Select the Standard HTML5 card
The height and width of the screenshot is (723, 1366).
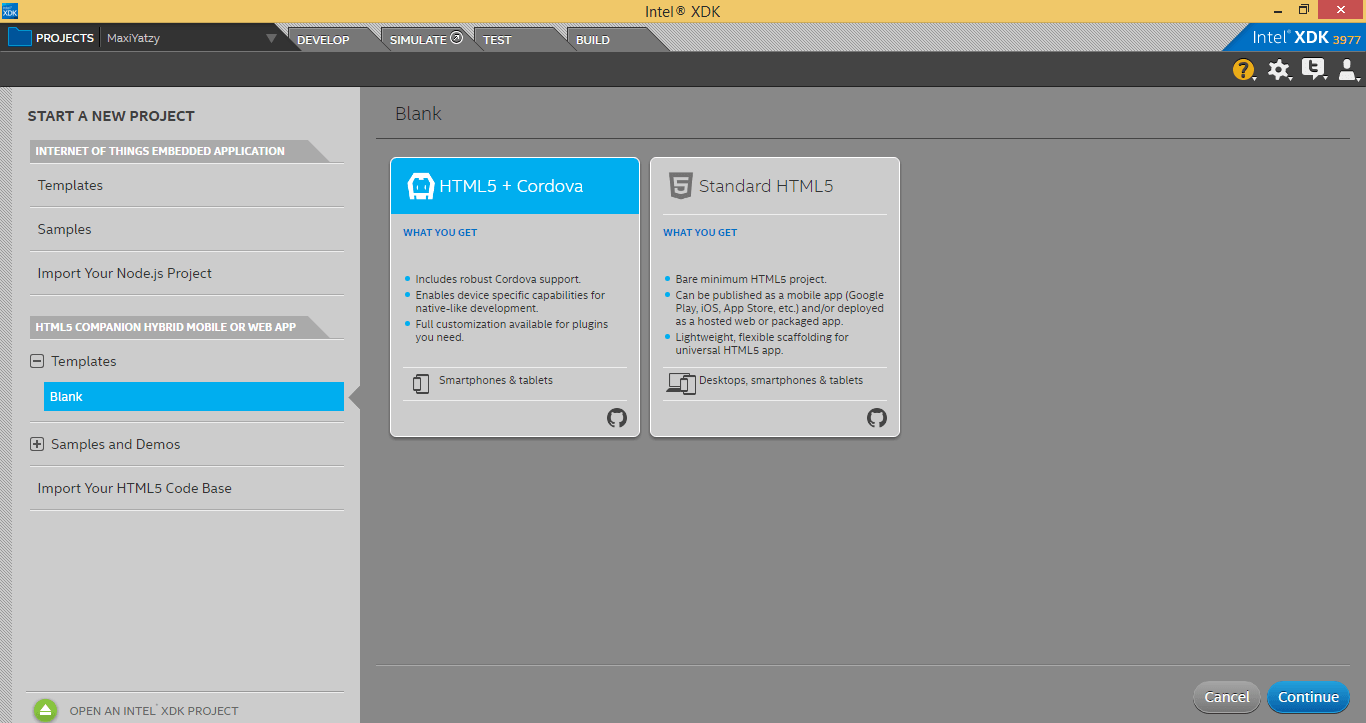[x=775, y=297]
